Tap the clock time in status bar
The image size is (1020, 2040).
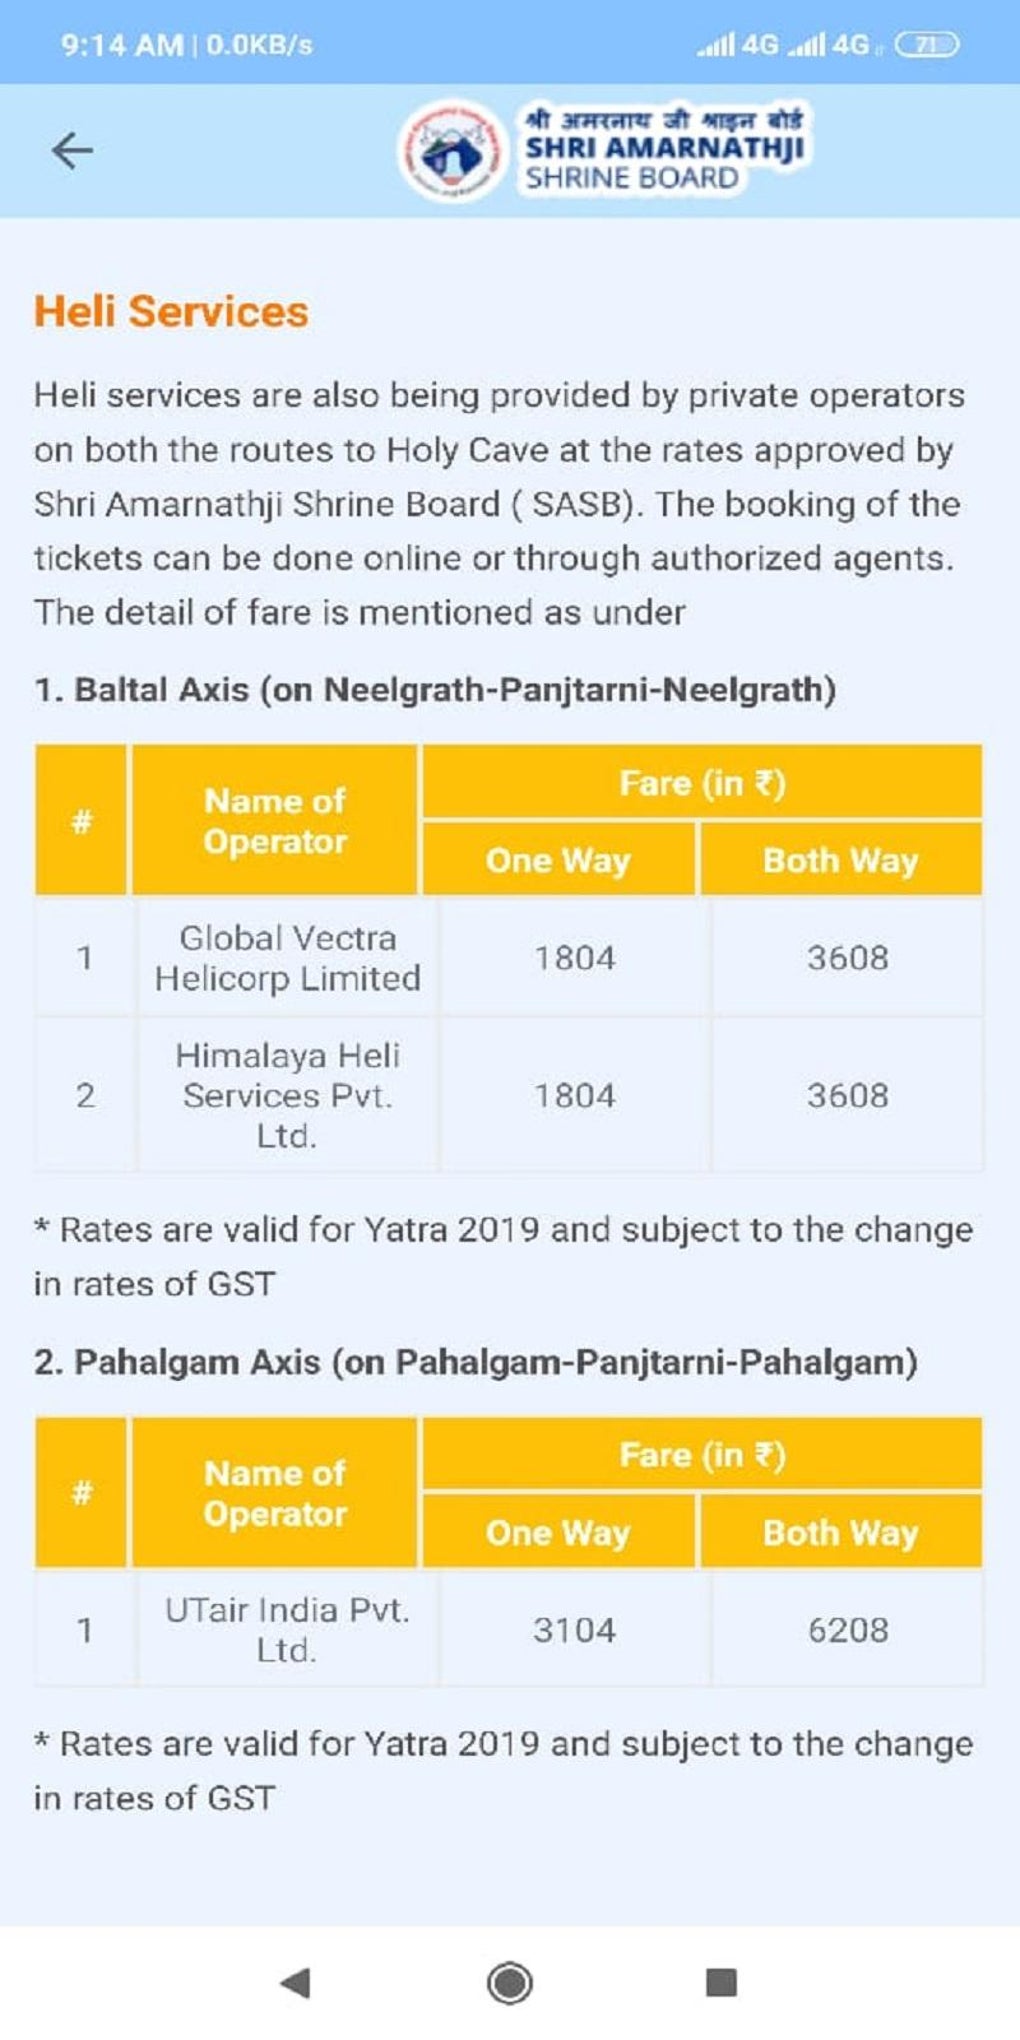(x=122, y=45)
